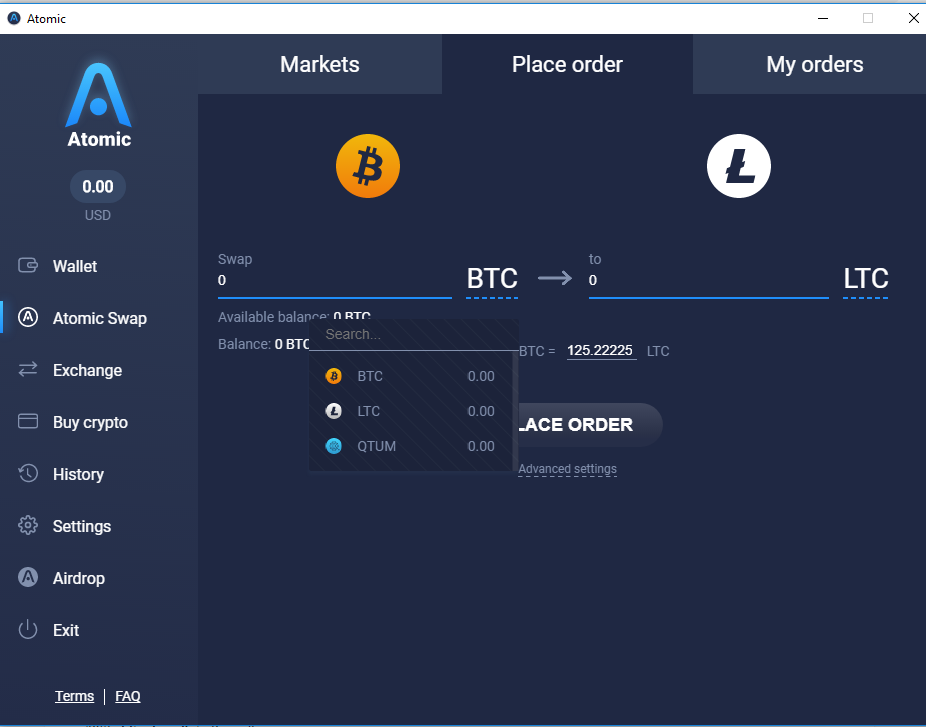The width and height of the screenshot is (926, 727).
Task: Open the History page
Action: 78,474
